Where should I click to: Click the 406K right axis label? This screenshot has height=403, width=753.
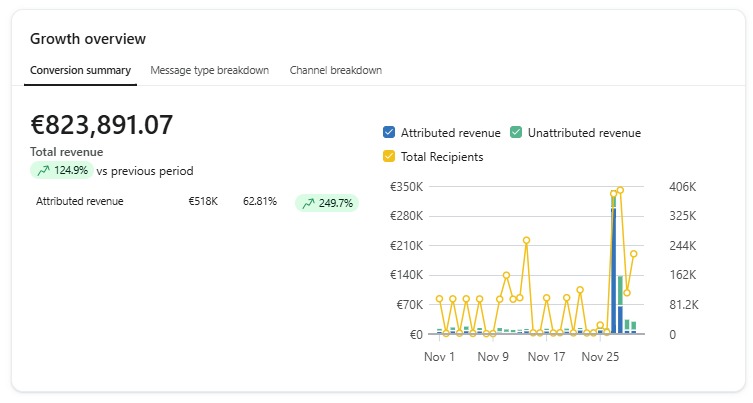[682, 186]
